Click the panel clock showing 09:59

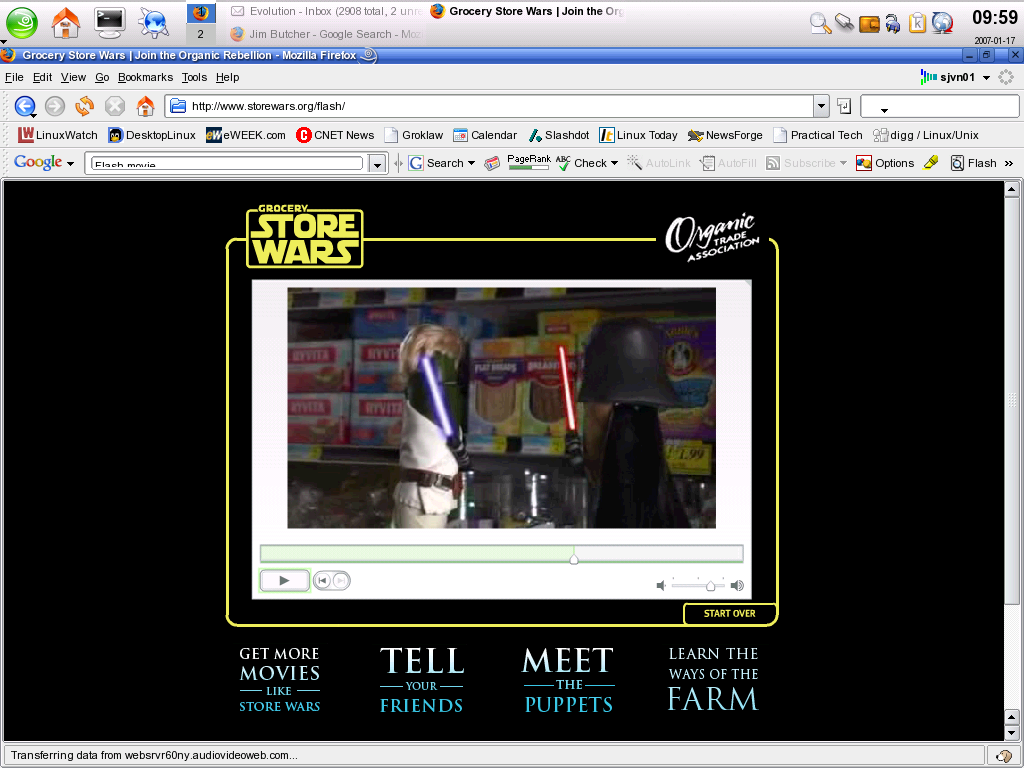click(995, 17)
